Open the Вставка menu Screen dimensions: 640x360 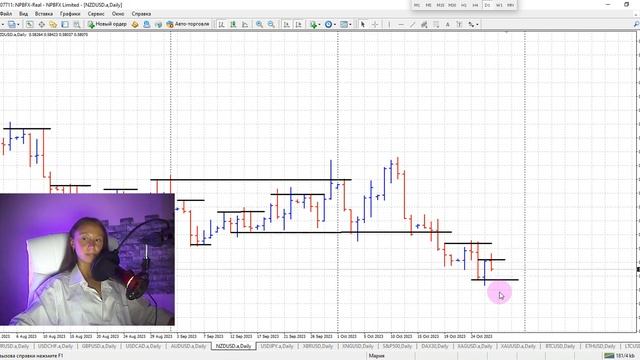44,14
